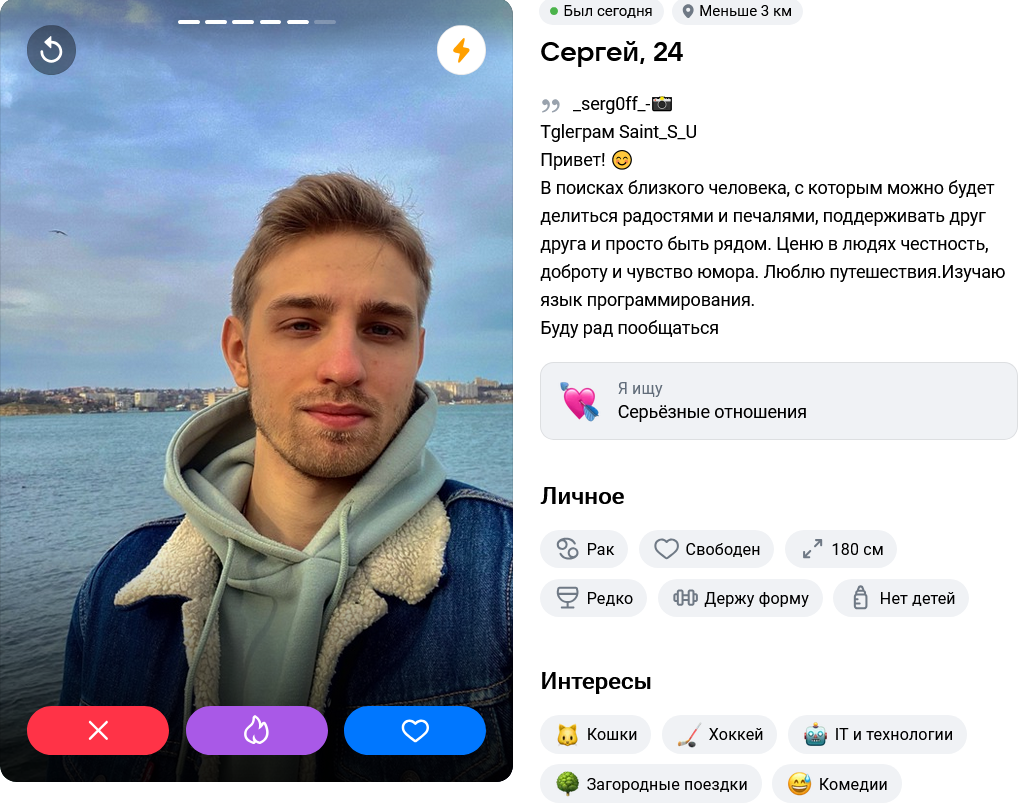1026x804 pixels.
Task: Select the Рак zodiac tag
Action: [x=584, y=549]
